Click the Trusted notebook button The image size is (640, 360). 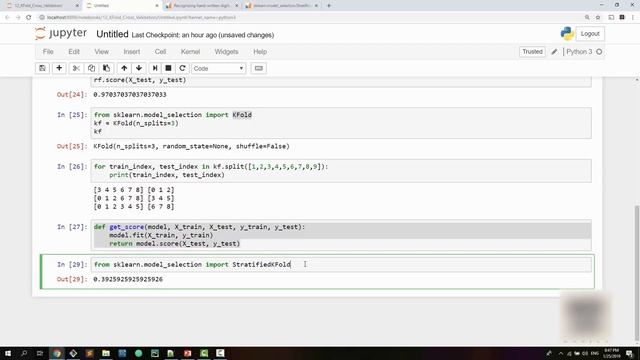click(x=532, y=52)
